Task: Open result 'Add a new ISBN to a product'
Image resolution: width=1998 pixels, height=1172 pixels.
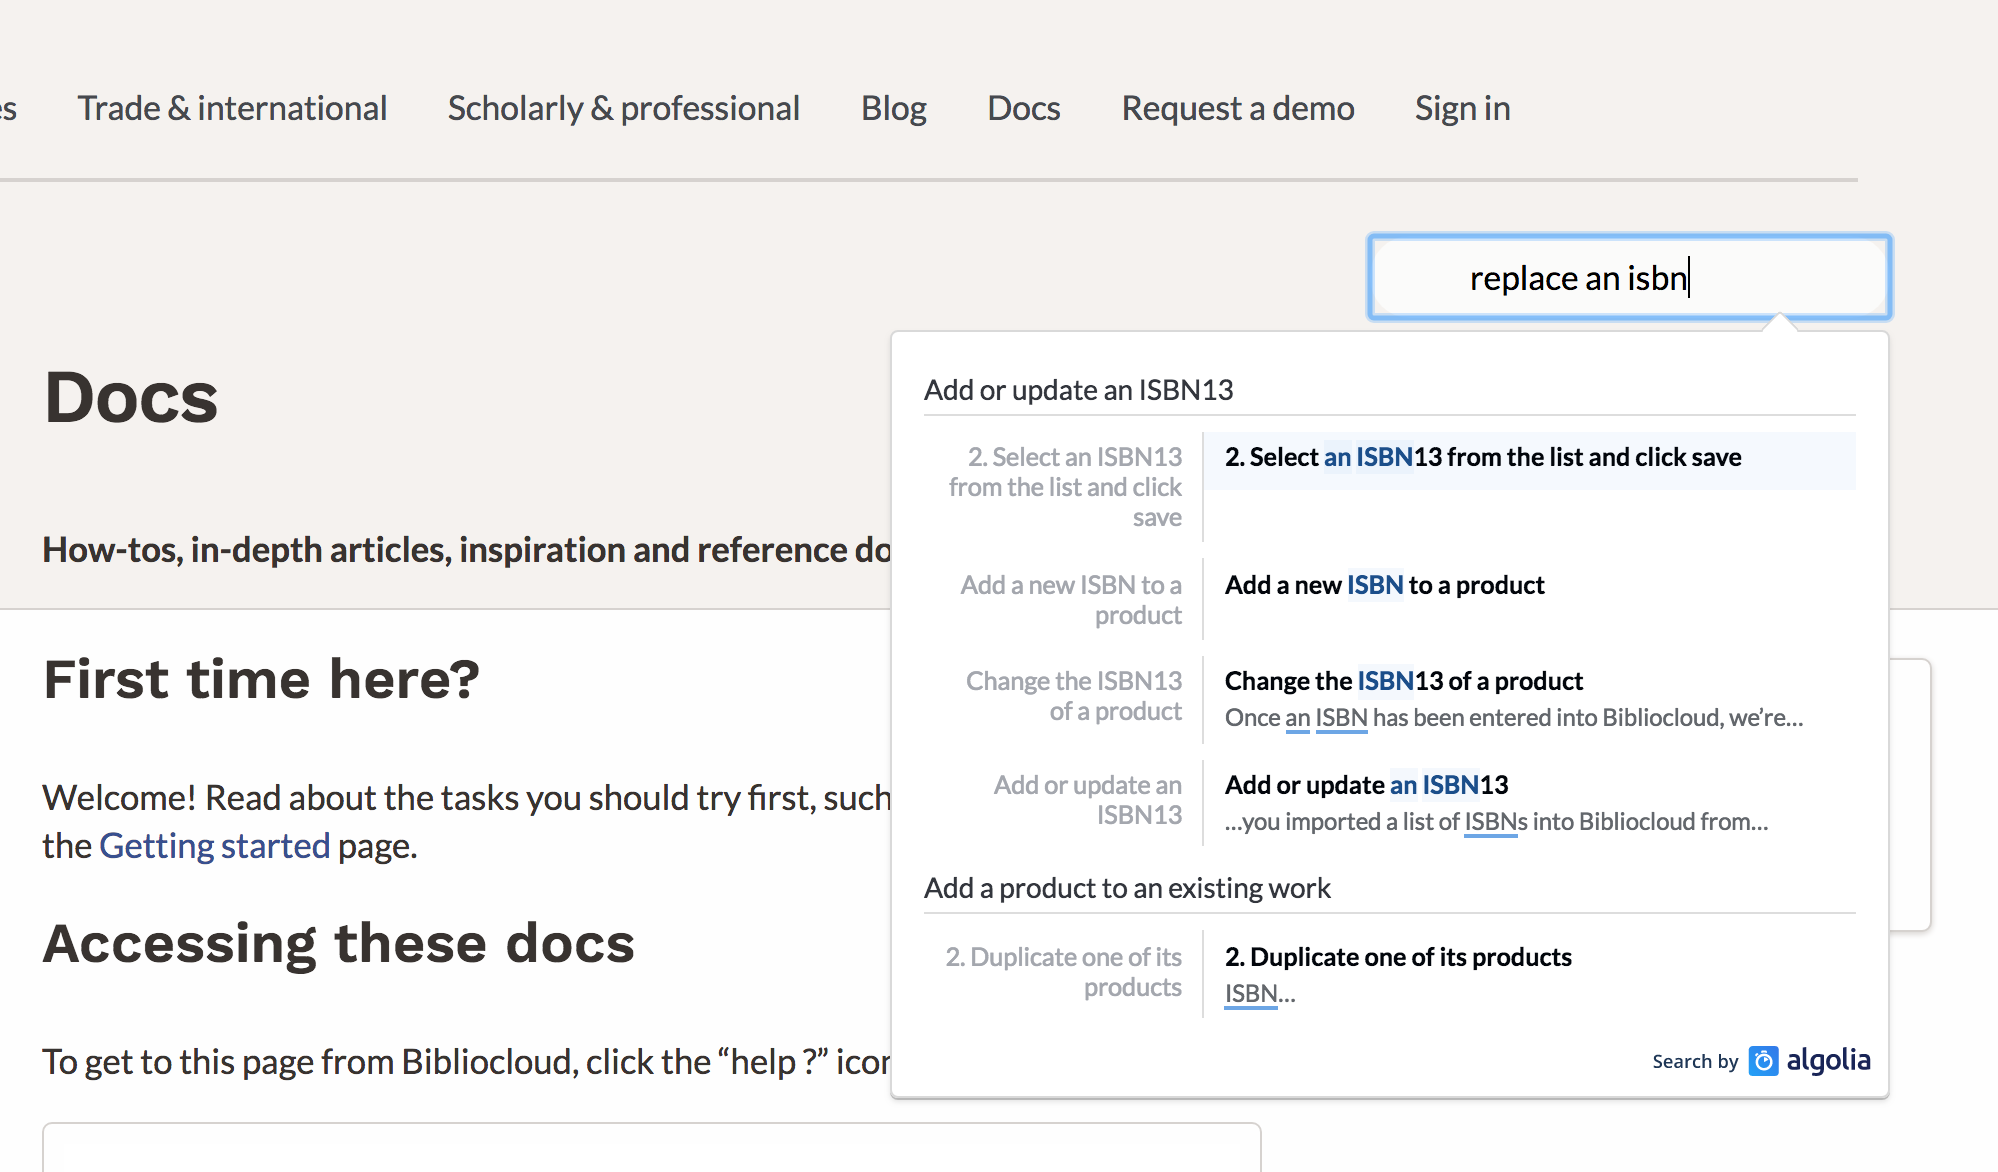Action: click(1384, 586)
